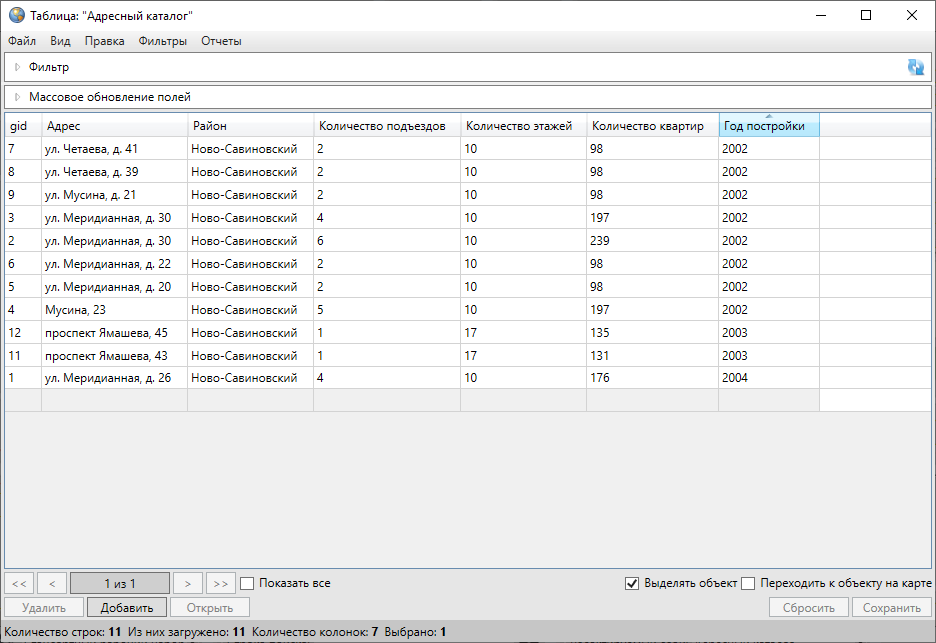Jump to the last page with the >> button
Image resolution: width=936 pixels, height=643 pixels.
pos(221,583)
